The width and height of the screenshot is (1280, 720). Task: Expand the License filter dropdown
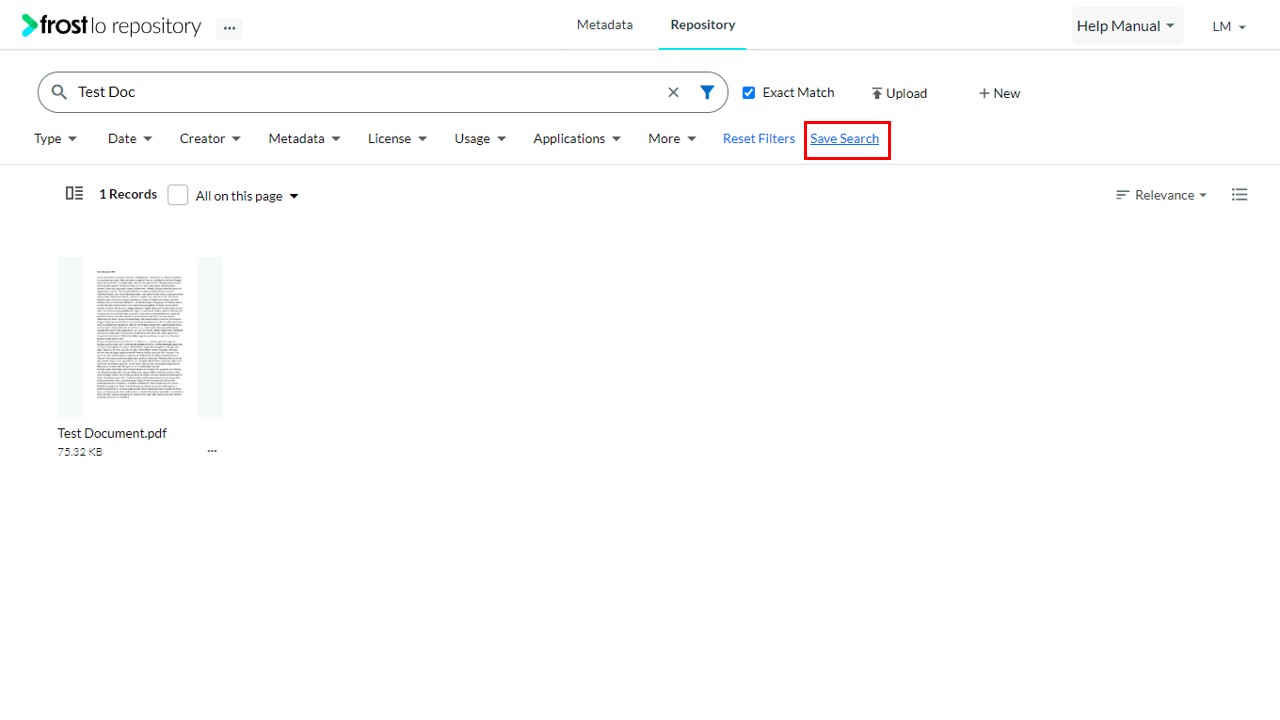point(397,139)
